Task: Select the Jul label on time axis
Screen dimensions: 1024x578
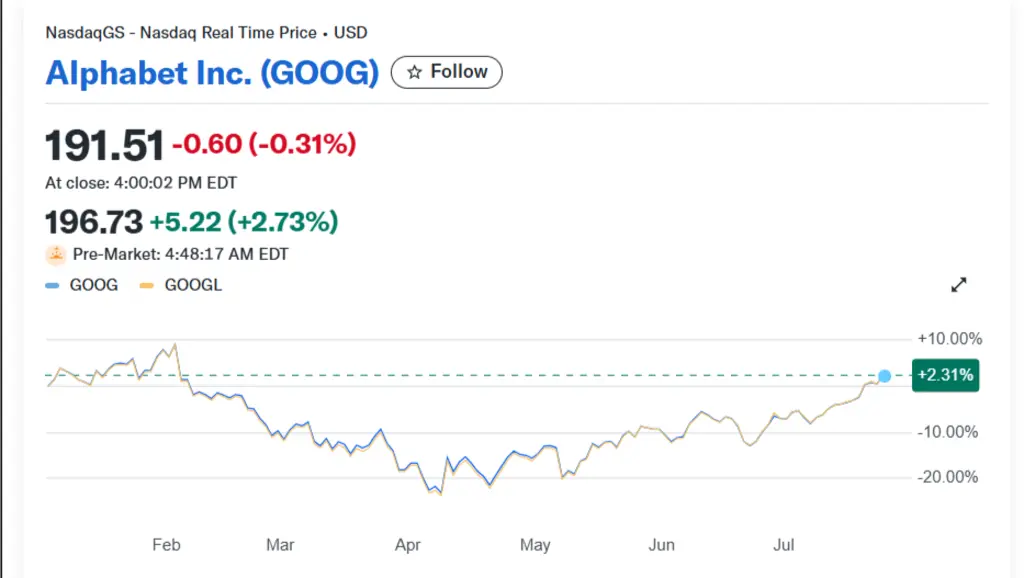Action: (x=784, y=545)
